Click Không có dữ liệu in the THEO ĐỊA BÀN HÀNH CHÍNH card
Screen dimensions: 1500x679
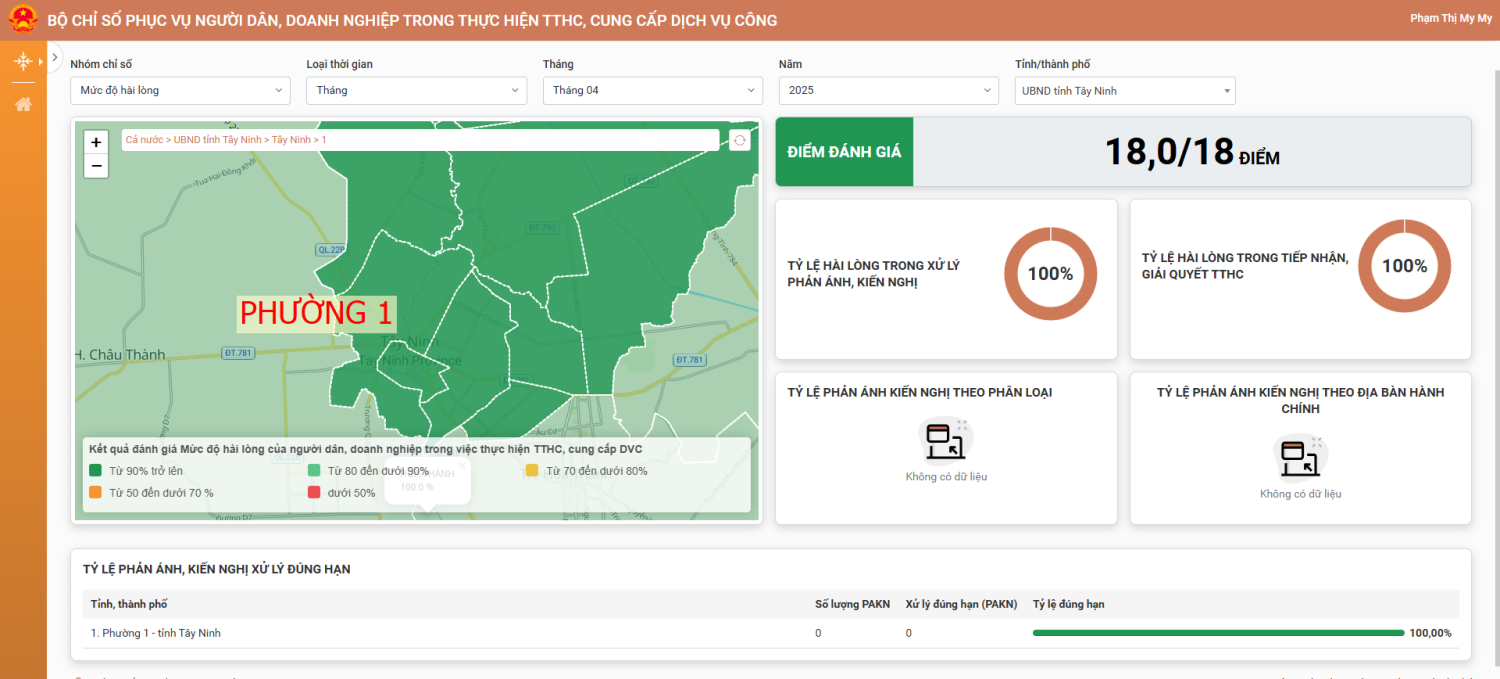point(1300,494)
